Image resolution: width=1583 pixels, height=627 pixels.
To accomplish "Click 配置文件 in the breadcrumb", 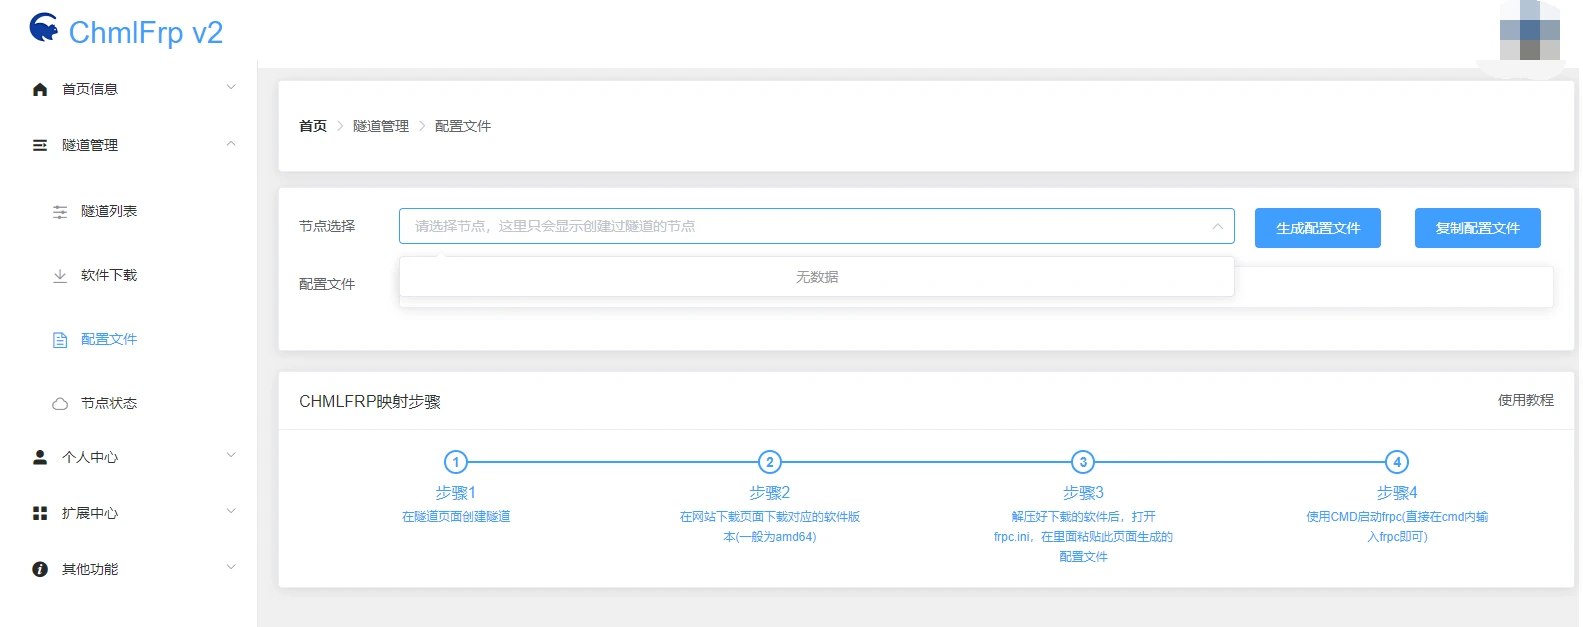I will 463,126.
